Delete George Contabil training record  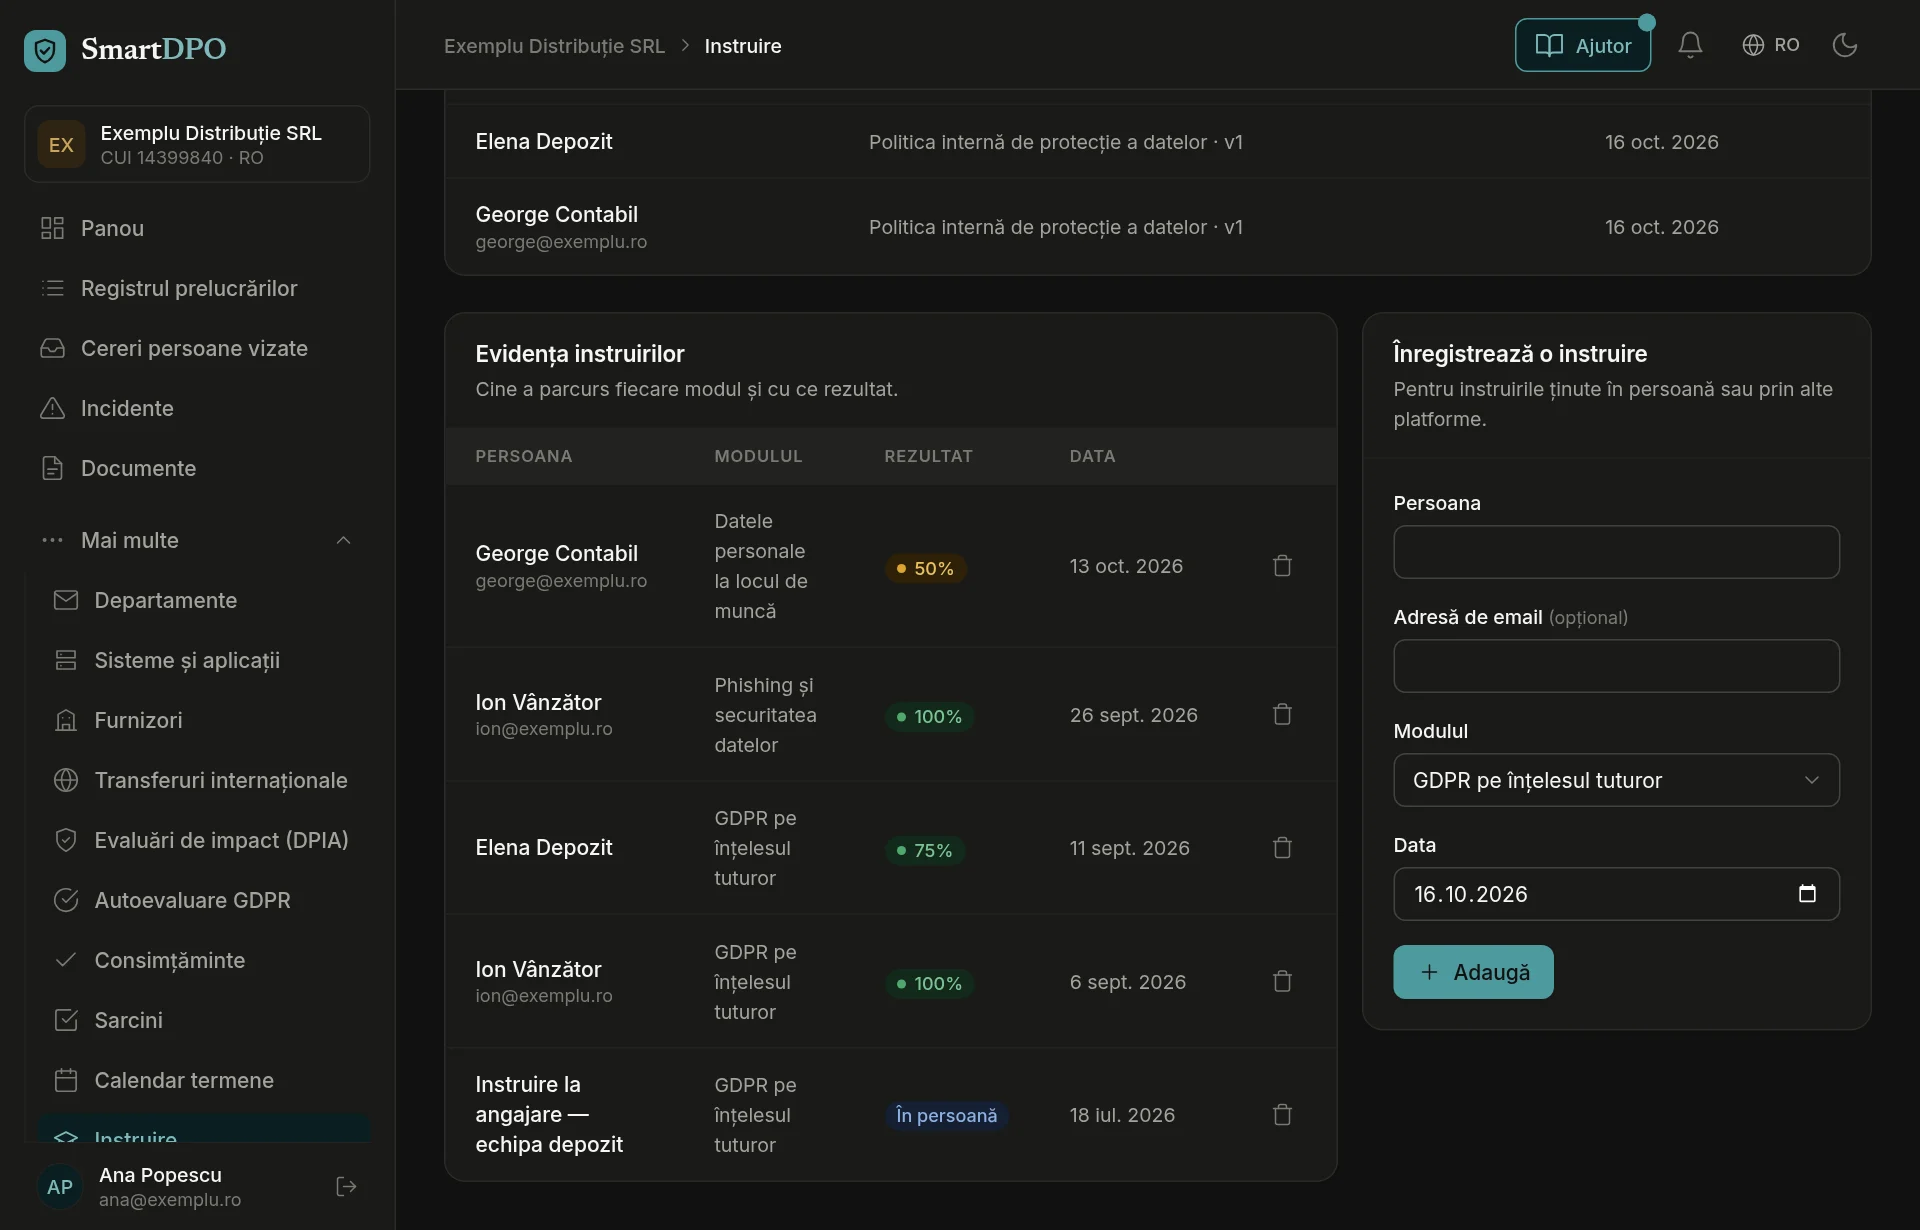tap(1282, 566)
